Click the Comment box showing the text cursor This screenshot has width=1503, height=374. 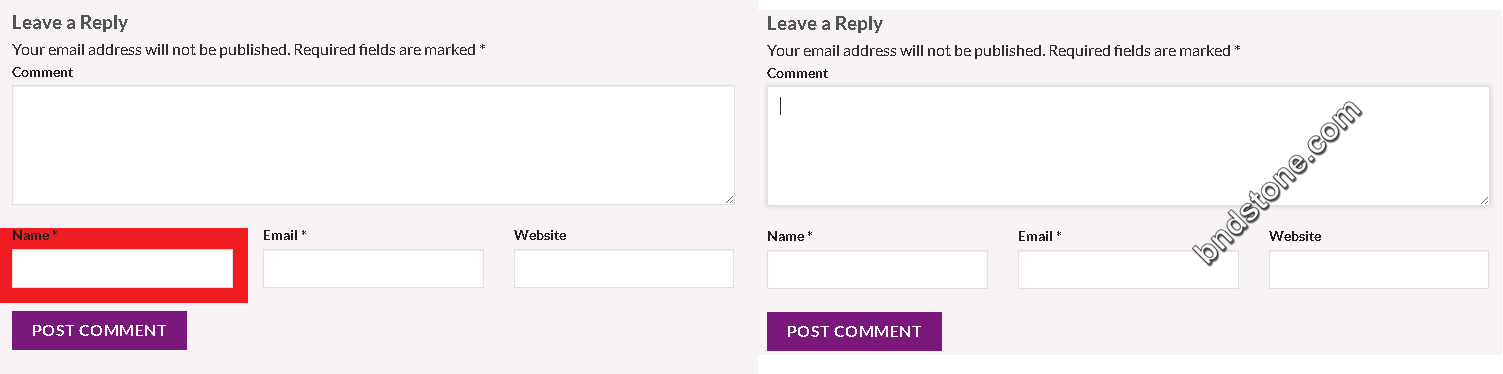point(1128,146)
